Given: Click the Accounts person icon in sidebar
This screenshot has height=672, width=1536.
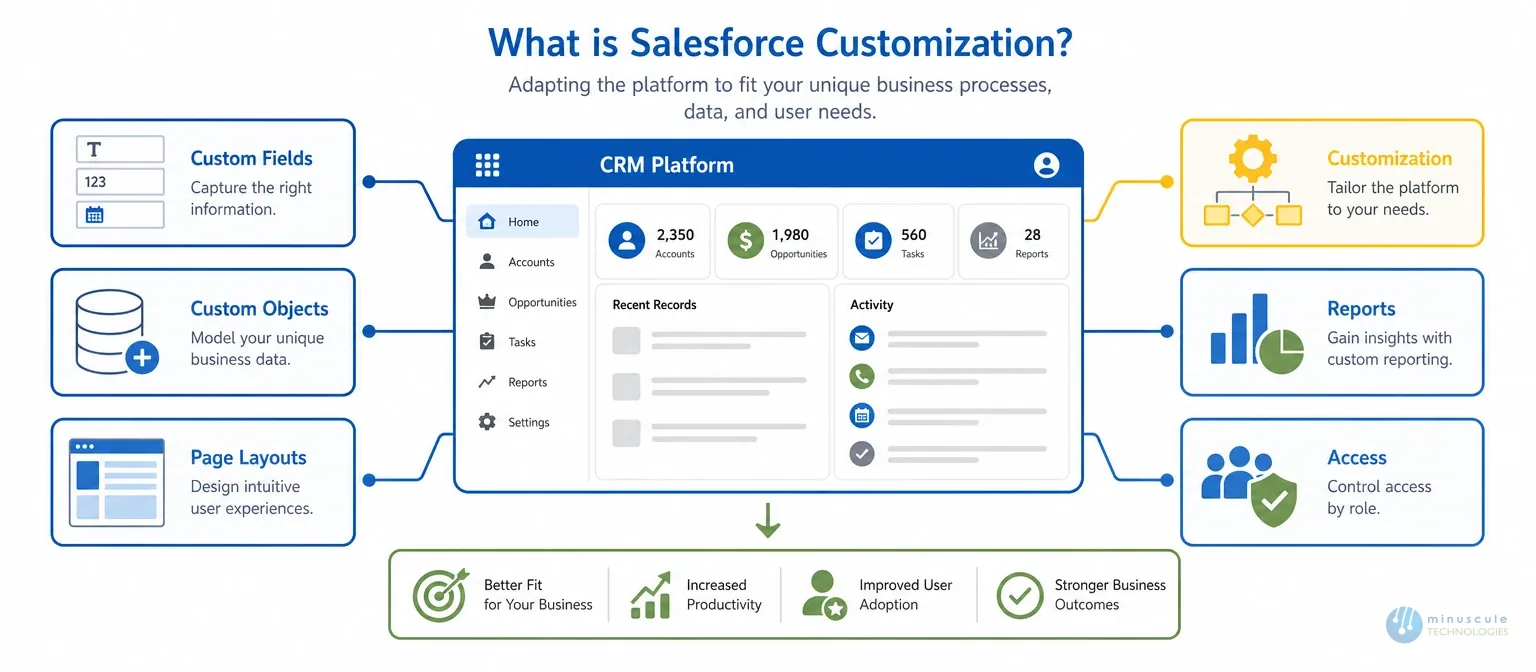Looking at the screenshot, I should [x=487, y=261].
